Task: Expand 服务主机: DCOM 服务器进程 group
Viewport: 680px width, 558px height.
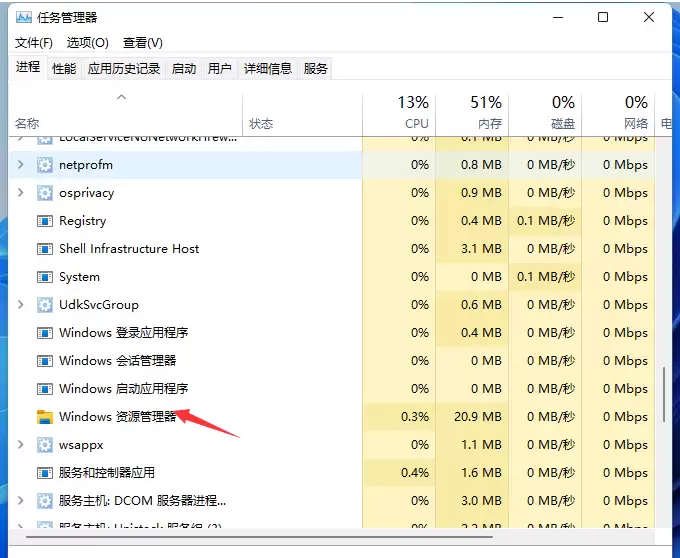Action: 20,501
